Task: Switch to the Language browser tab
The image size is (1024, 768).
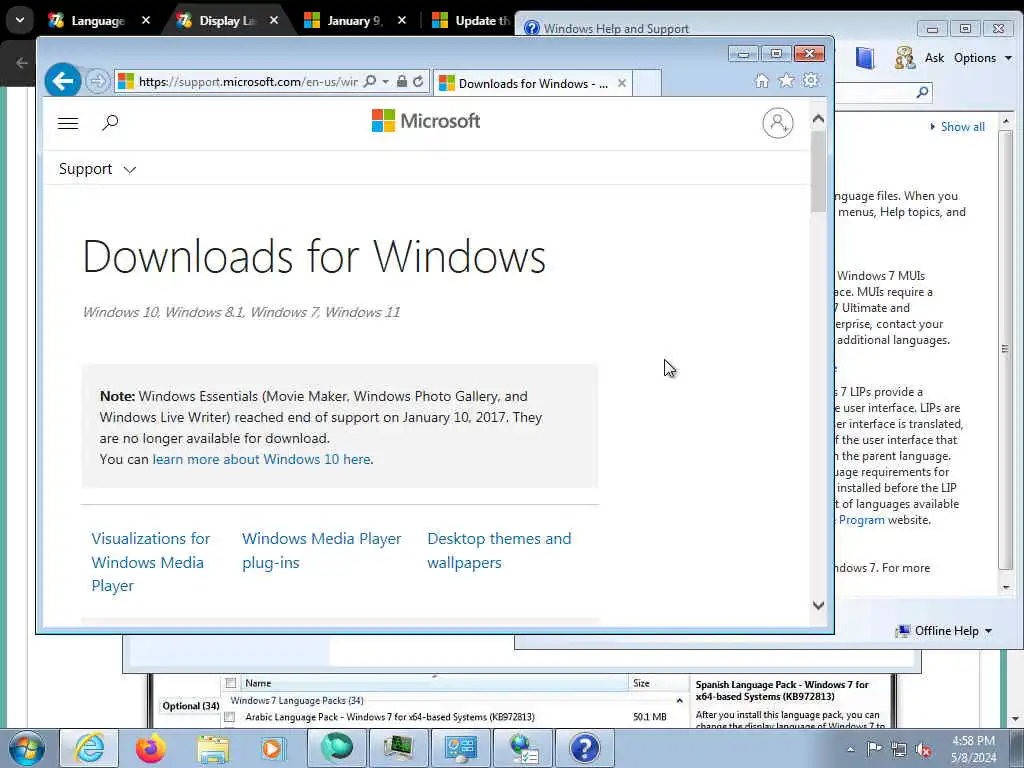Action: pyautogui.click(x=98, y=21)
